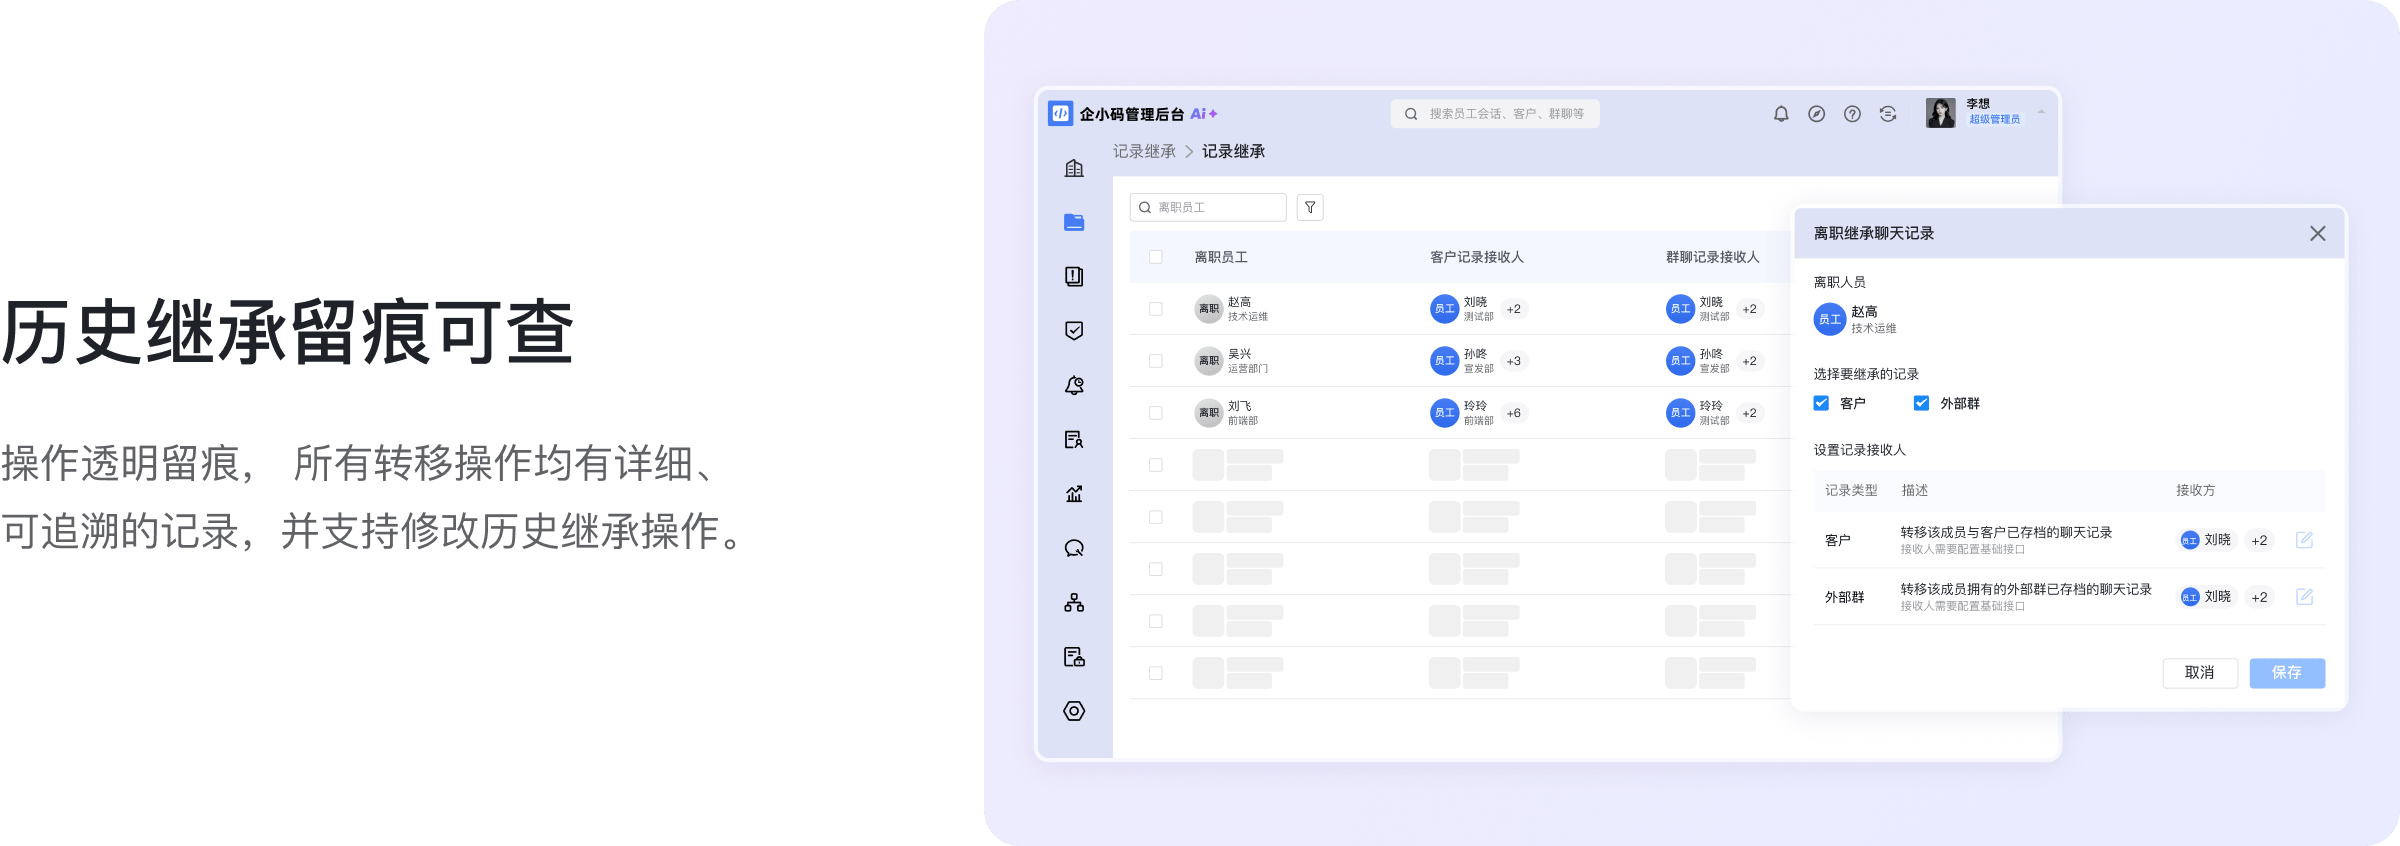Viewport: 2400px width, 846px height.
Task: Click the 取消 button
Action: pyautogui.click(x=2199, y=673)
